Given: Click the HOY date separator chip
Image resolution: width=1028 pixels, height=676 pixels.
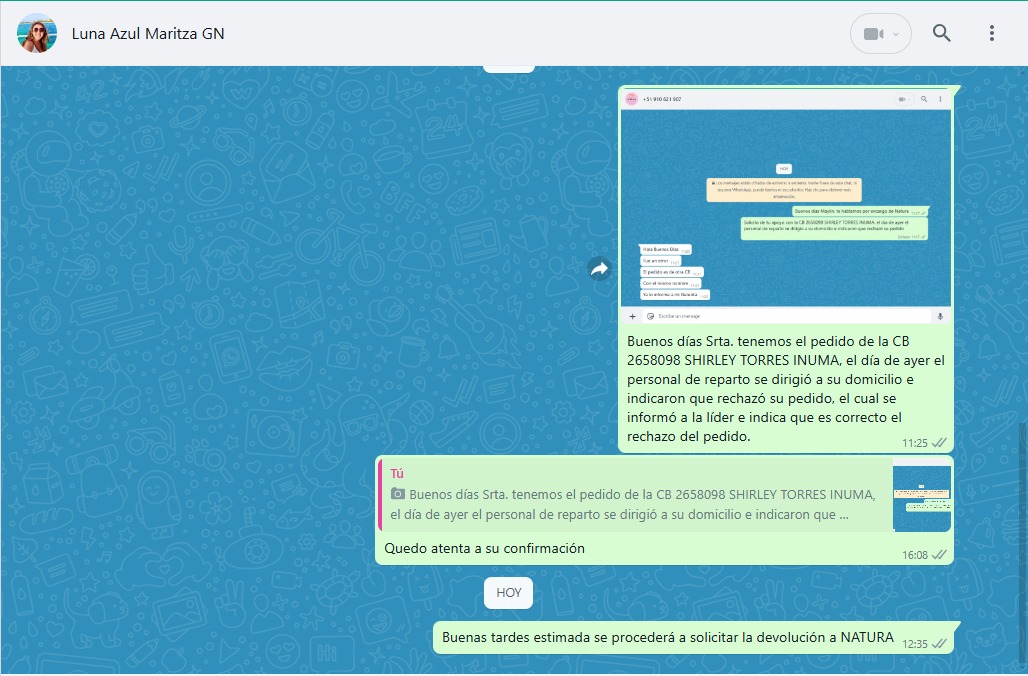Looking at the screenshot, I should click(x=508, y=592).
